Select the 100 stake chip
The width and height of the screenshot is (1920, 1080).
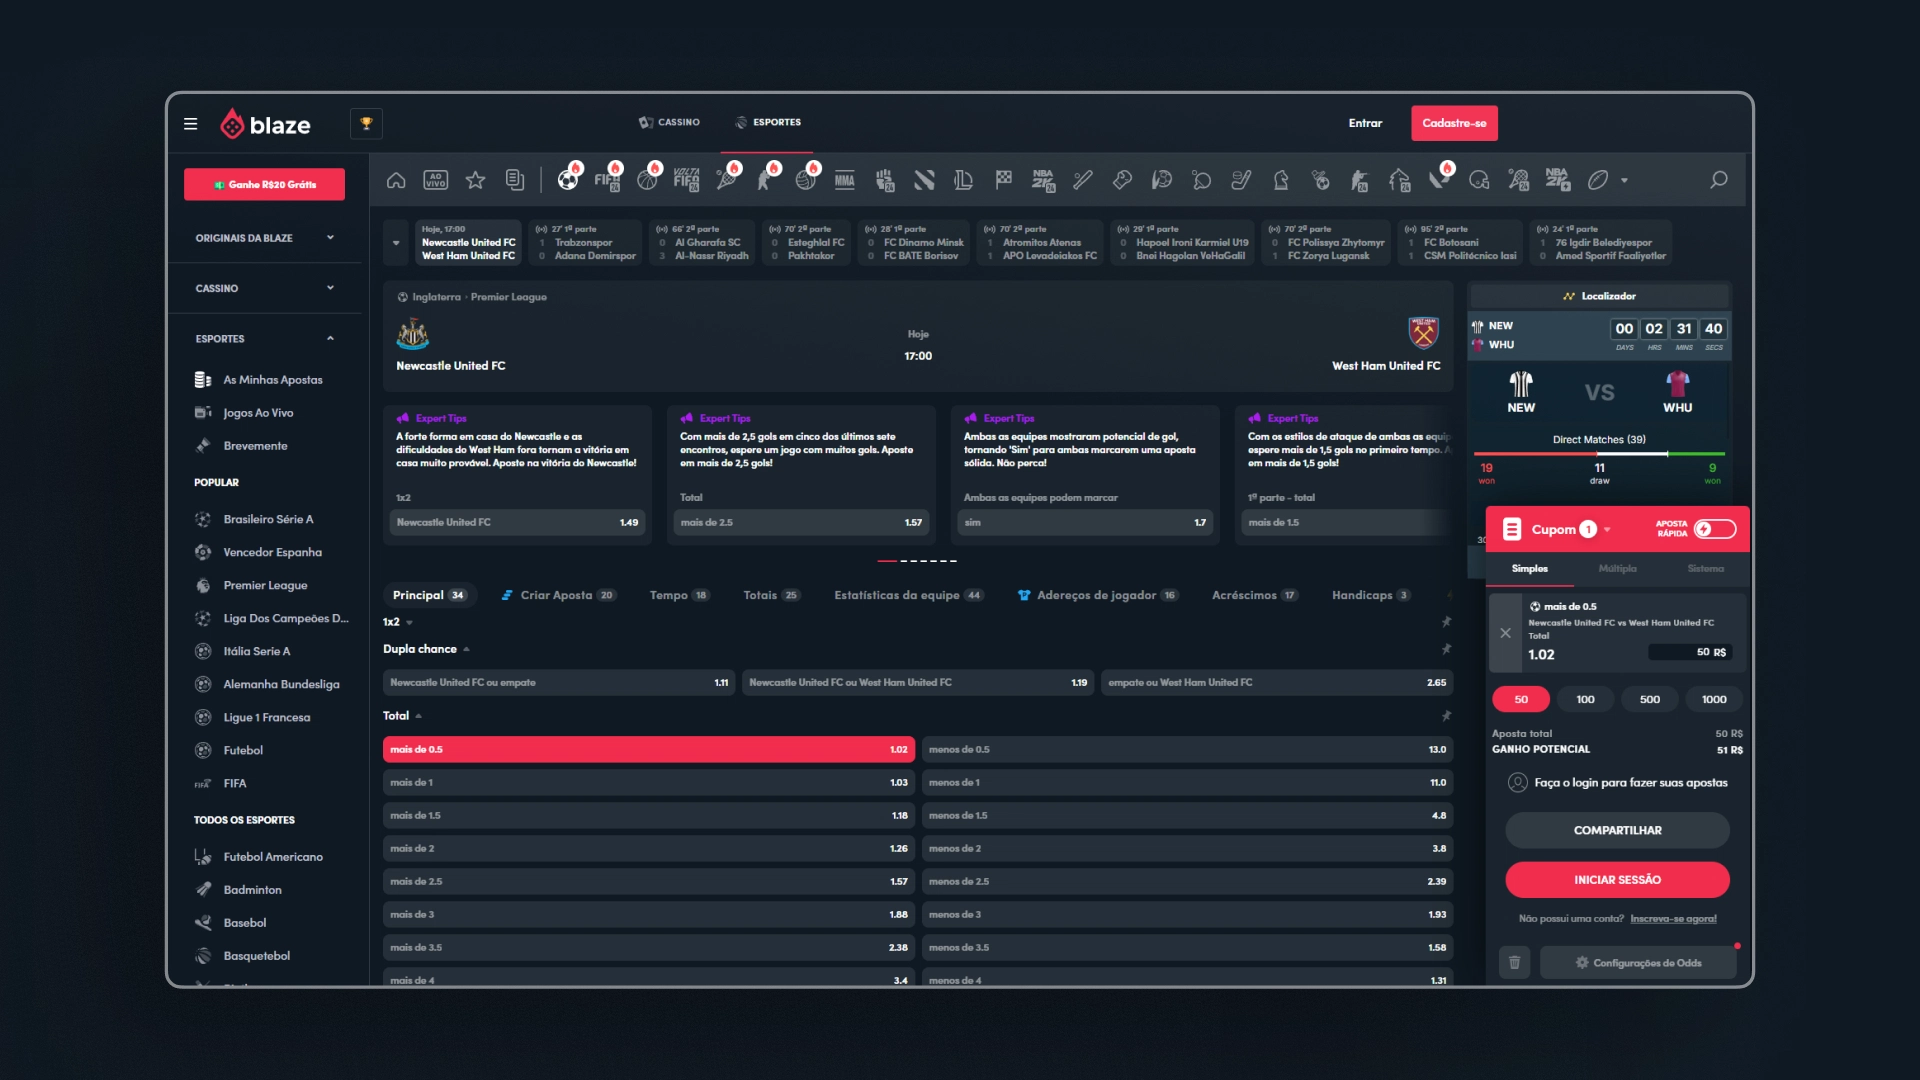(1585, 700)
